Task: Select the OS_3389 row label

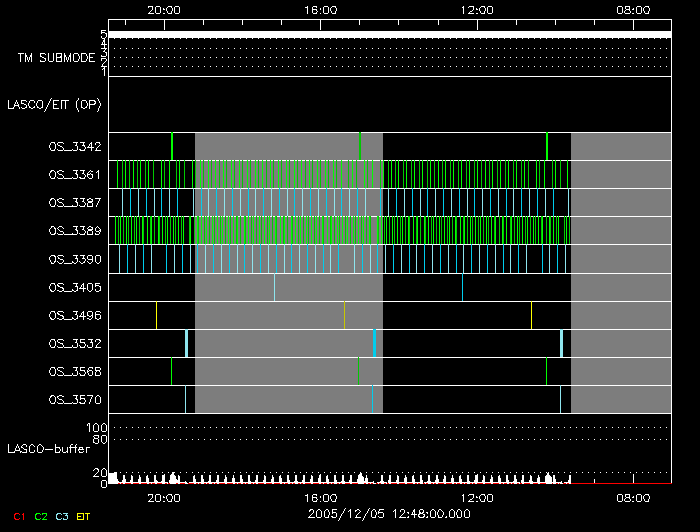Action: point(75,231)
